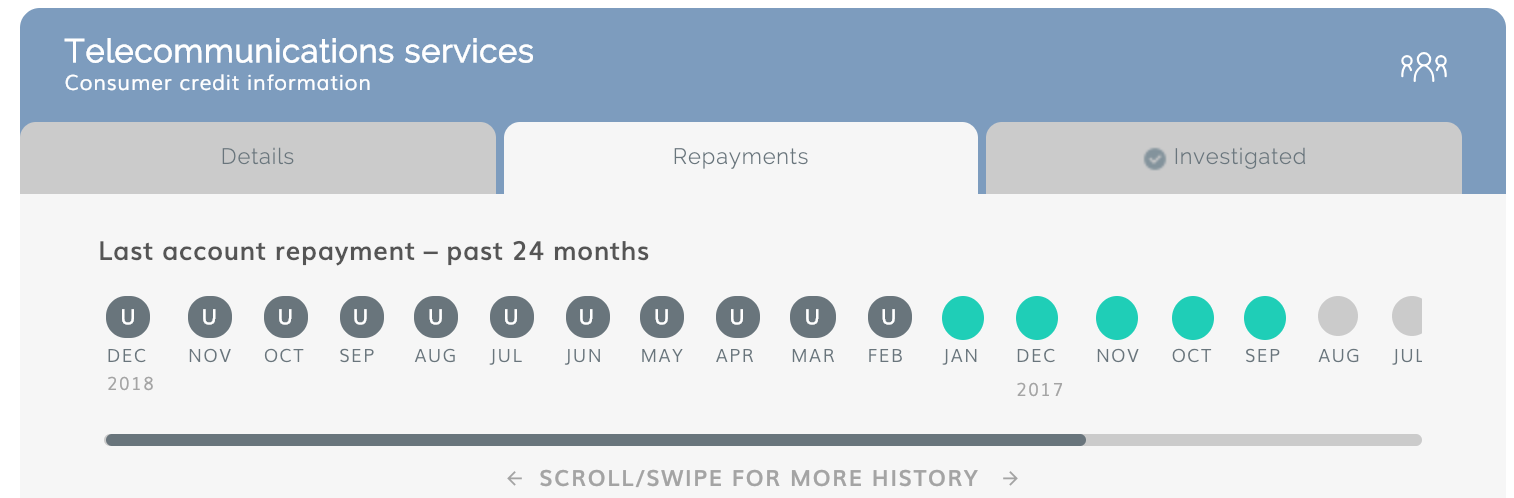
Task: Click the dark horizontal scrollbar thumb
Action: coord(595,439)
